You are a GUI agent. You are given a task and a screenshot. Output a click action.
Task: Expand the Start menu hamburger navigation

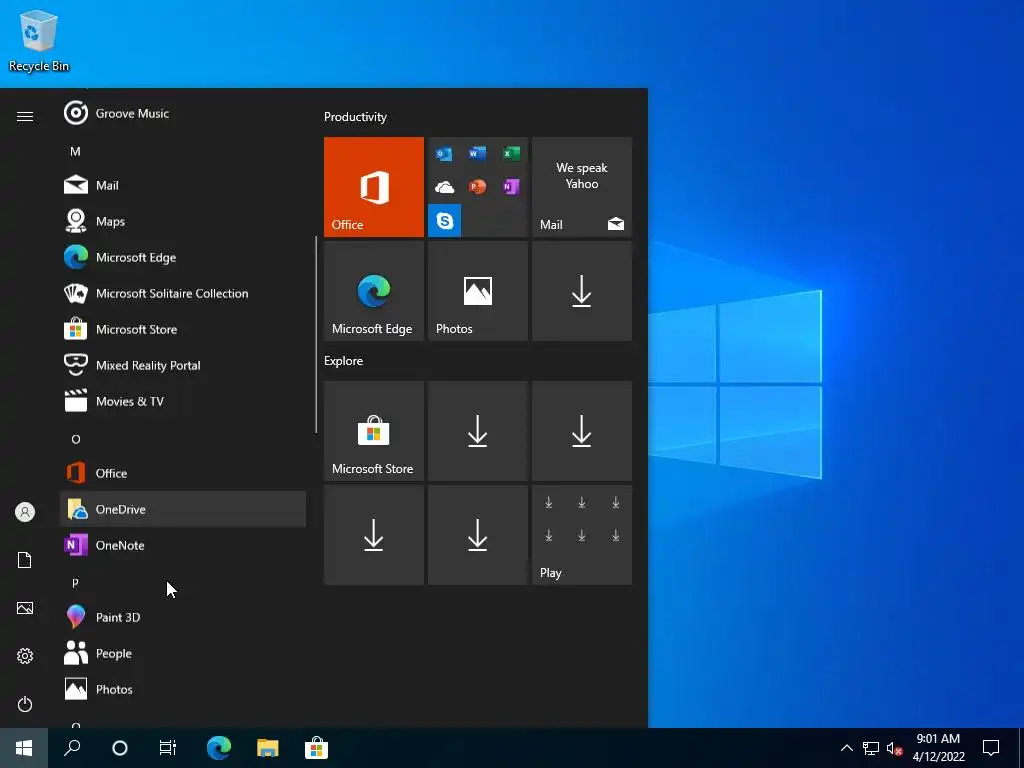pyautogui.click(x=25, y=116)
